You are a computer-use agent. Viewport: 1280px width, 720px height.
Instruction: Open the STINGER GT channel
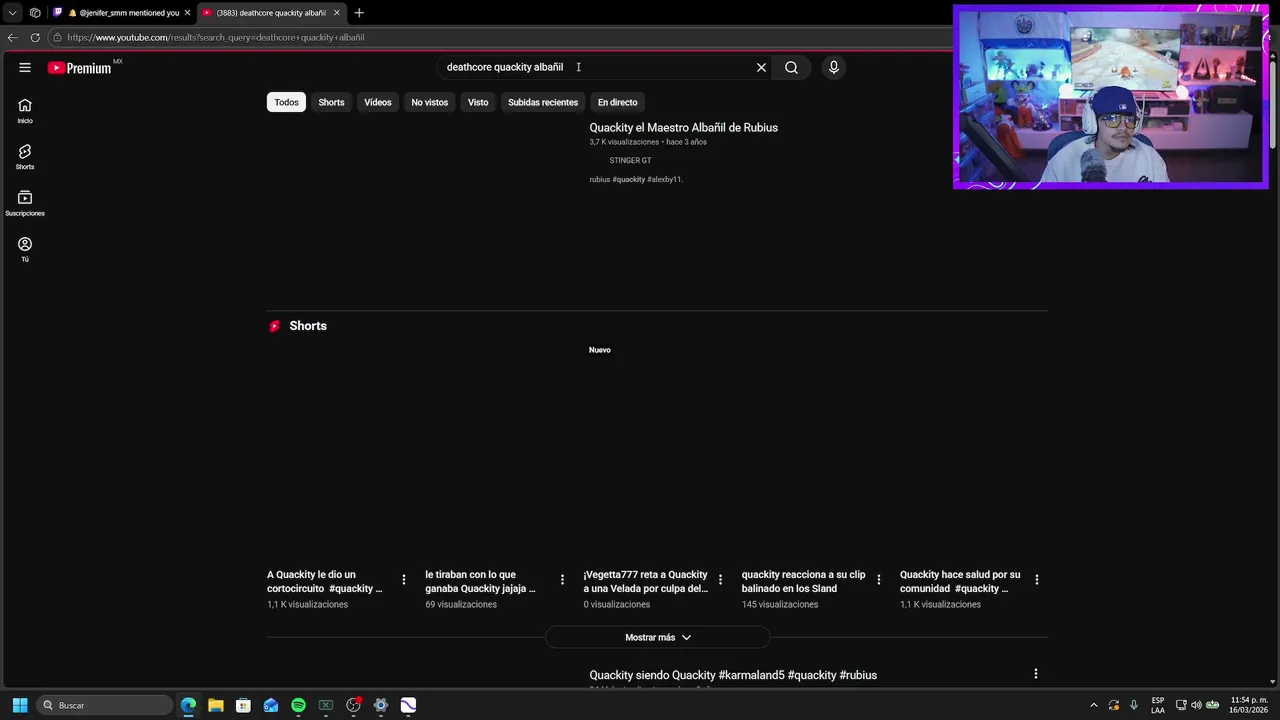point(630,160)
